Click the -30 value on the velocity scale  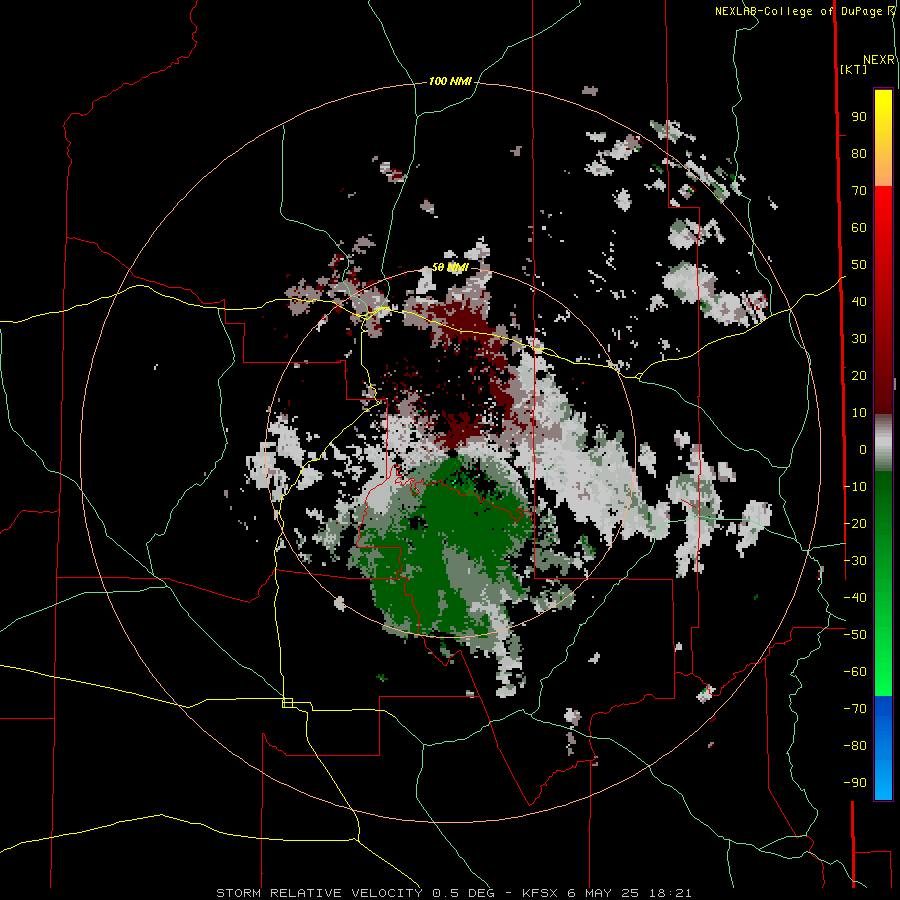point(855,561)
